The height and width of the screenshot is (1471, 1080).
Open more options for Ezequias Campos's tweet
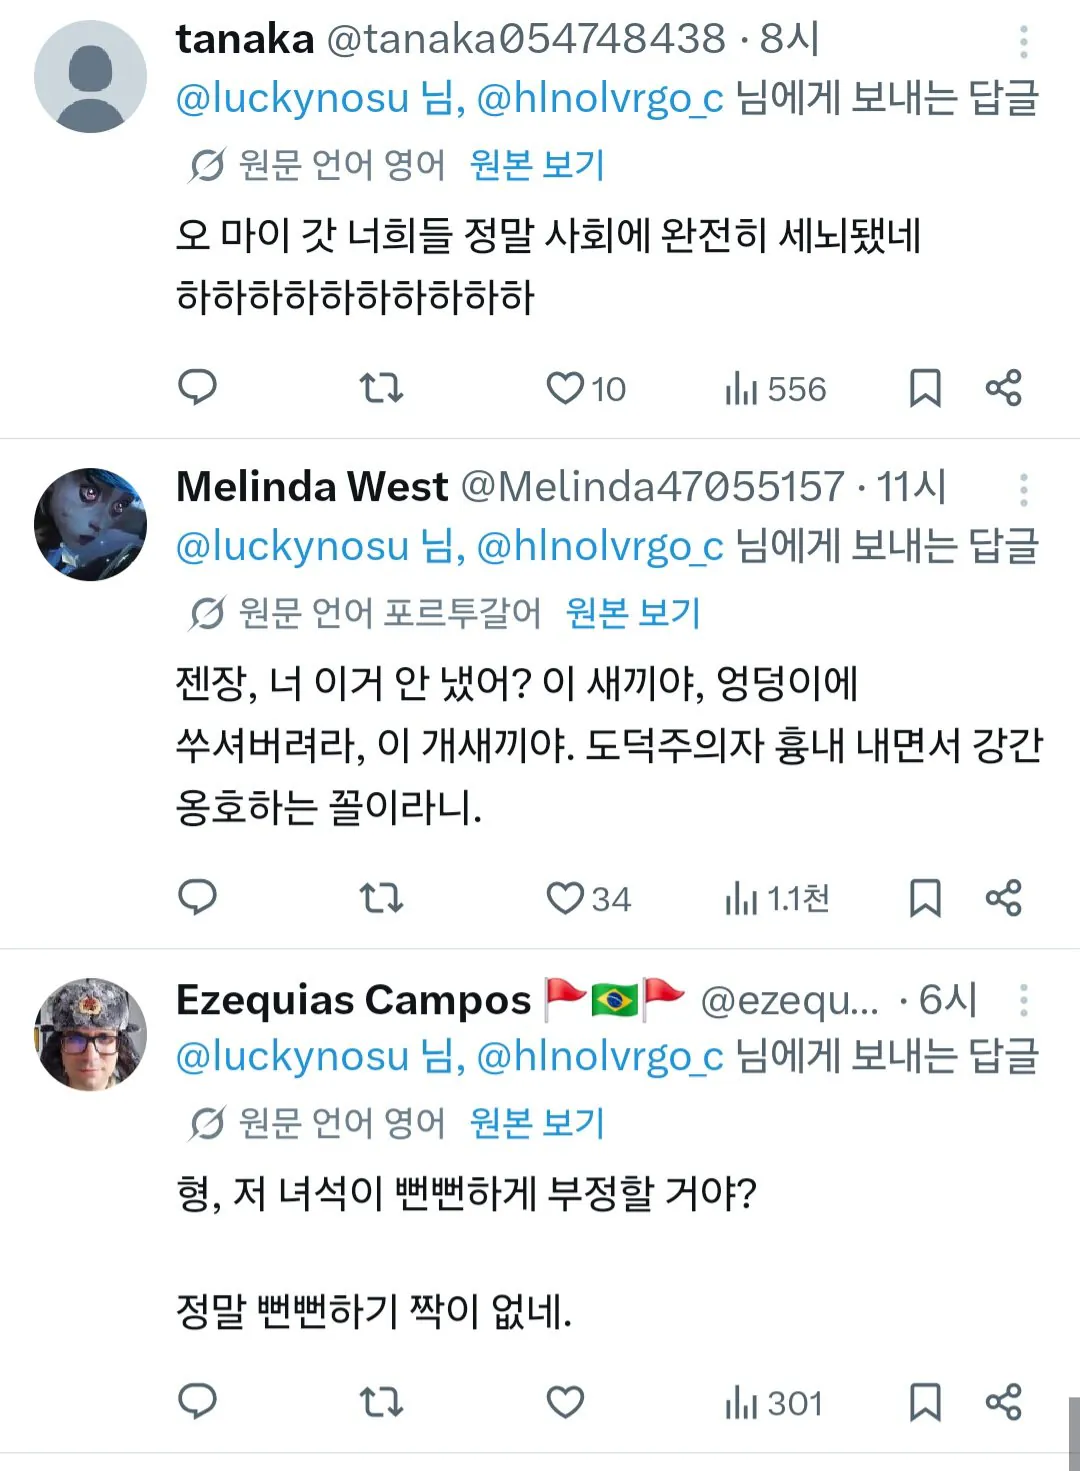pyautogui.click(x=1023, y=1000)
